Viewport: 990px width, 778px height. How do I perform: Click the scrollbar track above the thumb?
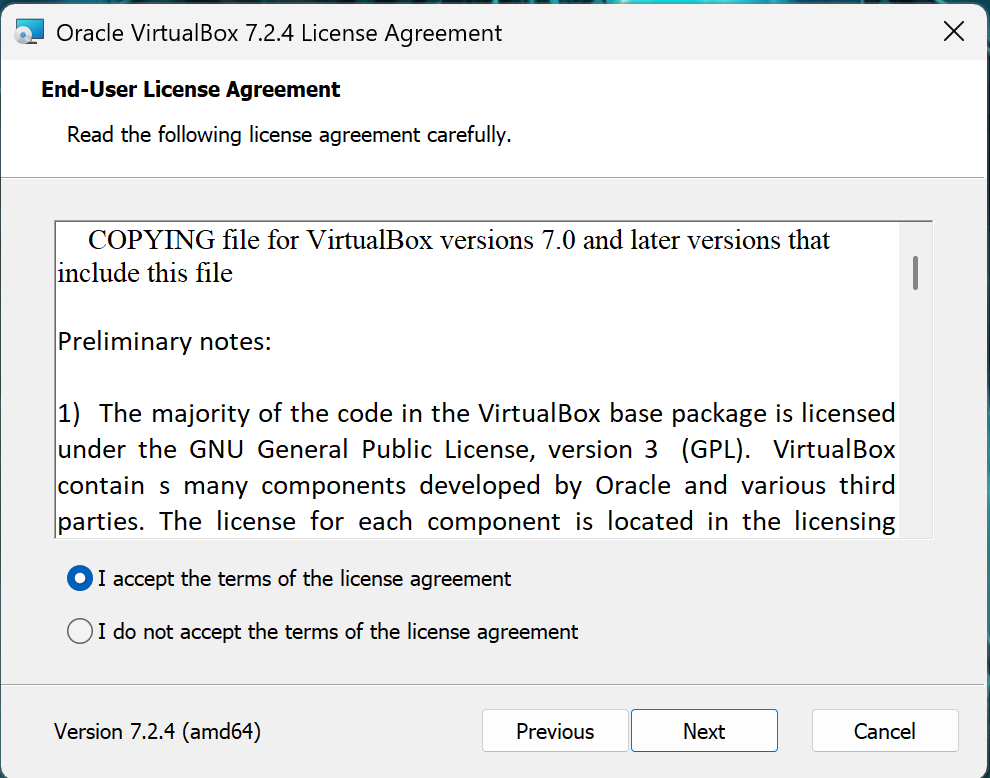click(x=915, y=239)
